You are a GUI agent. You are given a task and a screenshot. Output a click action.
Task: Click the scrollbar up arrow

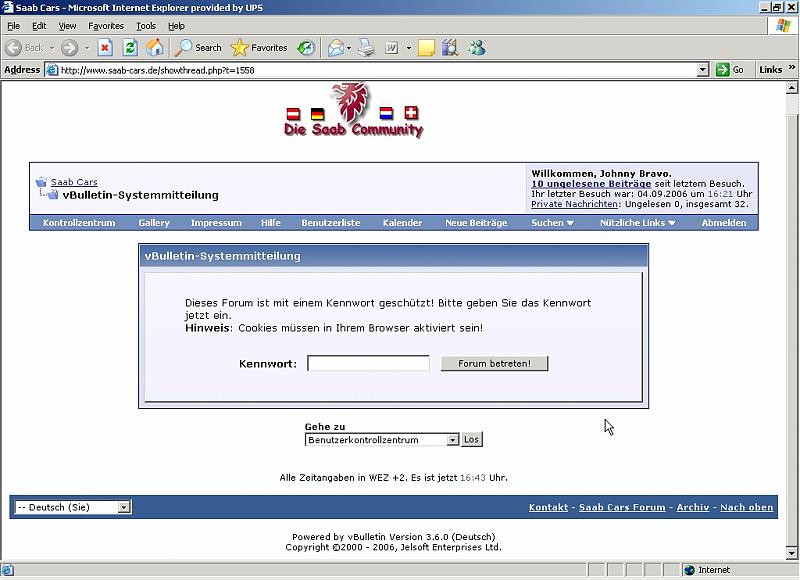[x=792, y=88]
